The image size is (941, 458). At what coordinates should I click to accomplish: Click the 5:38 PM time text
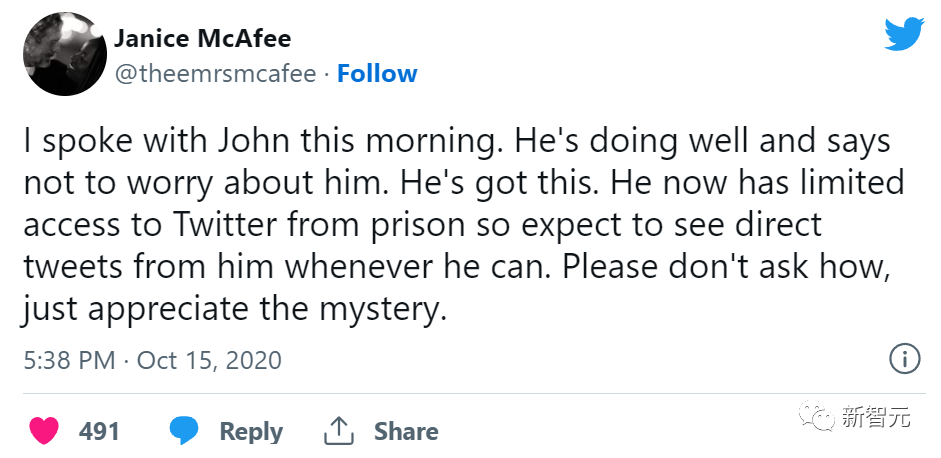point(69,360)
